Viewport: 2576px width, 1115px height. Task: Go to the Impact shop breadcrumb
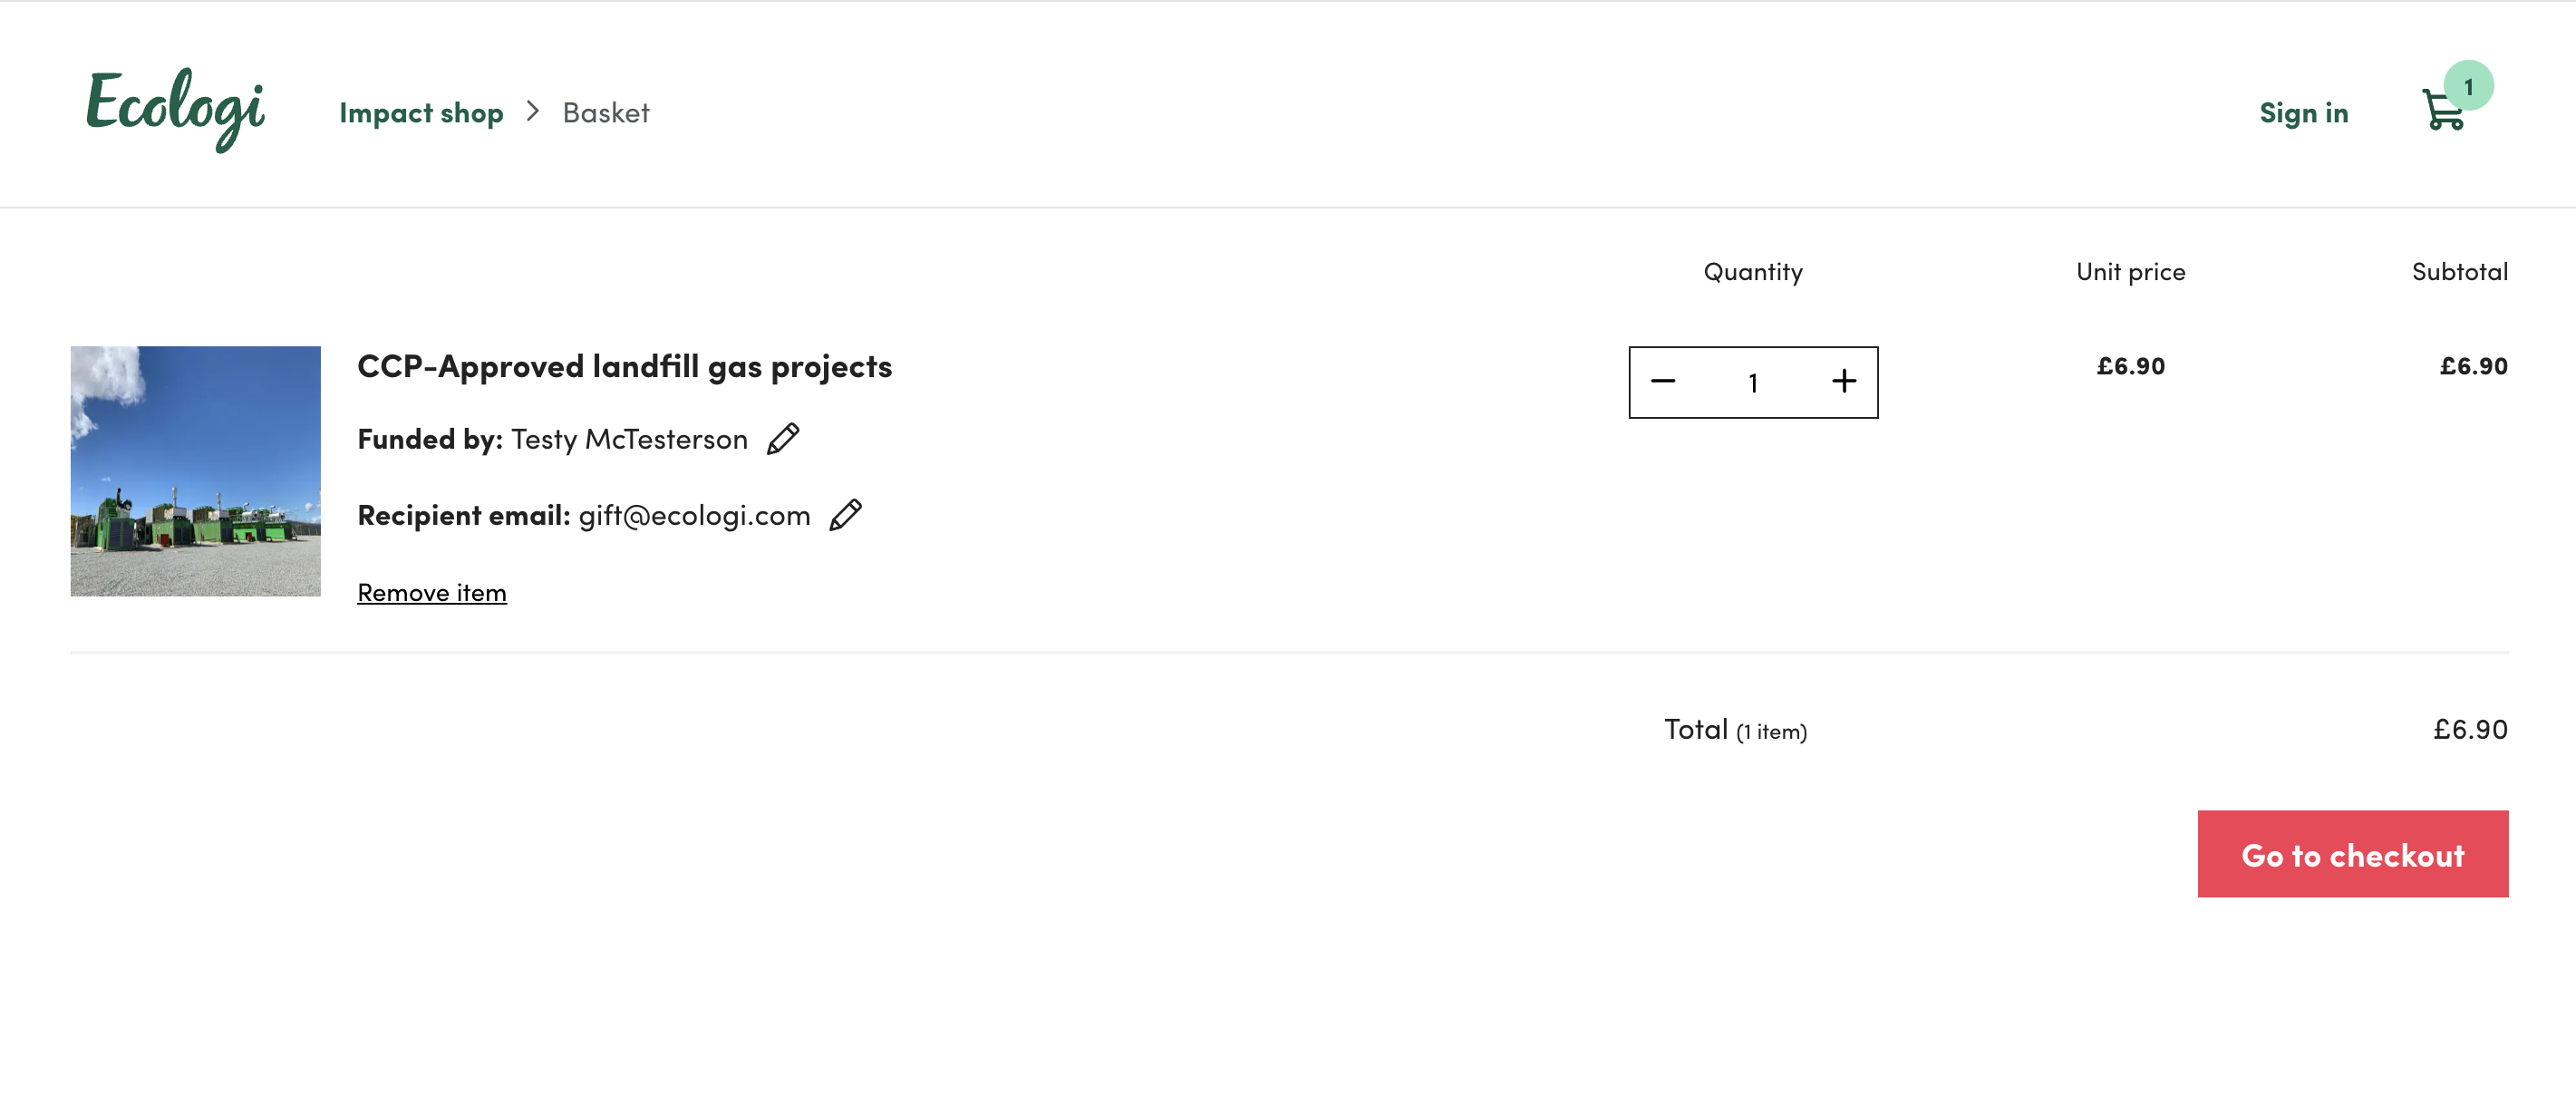421,113
